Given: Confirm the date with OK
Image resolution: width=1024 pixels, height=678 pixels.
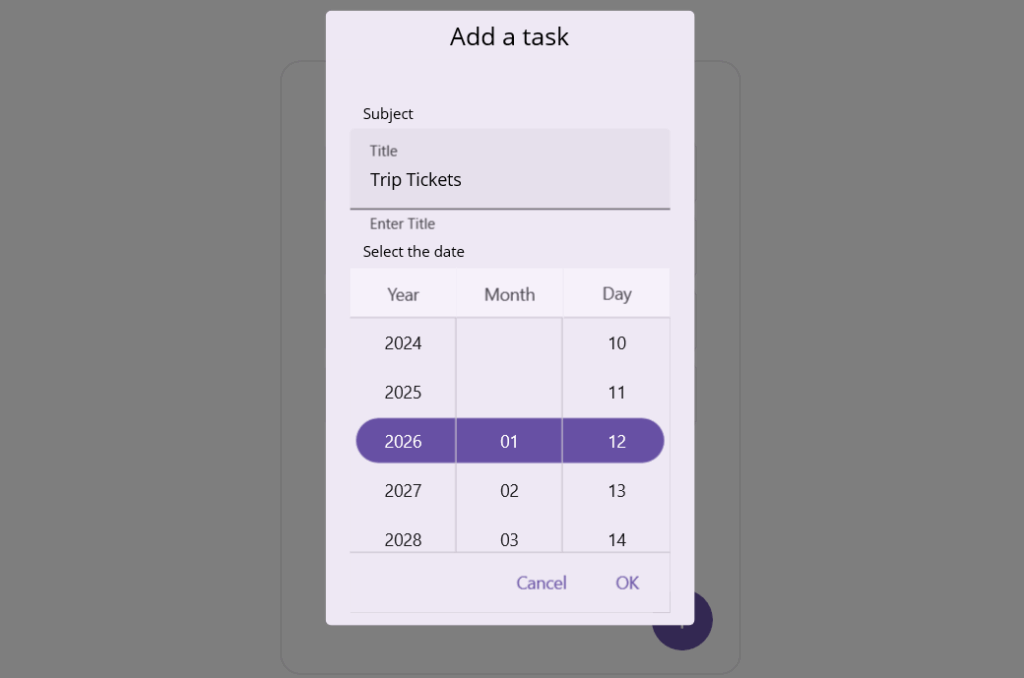Looking at the screenshot, I should (x=627, y=583).
